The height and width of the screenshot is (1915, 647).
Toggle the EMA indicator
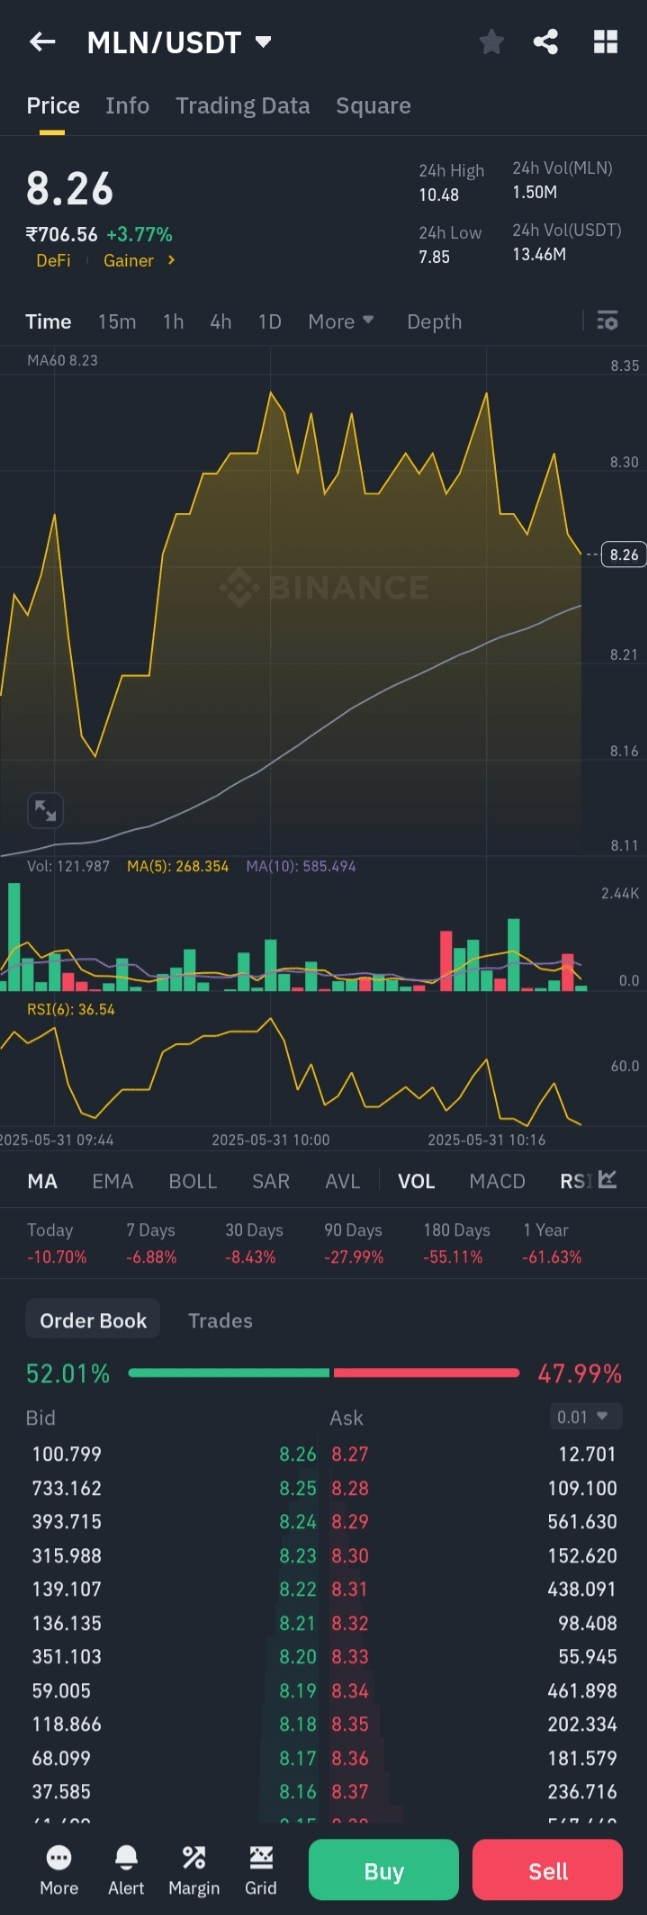coord(113,1181)
